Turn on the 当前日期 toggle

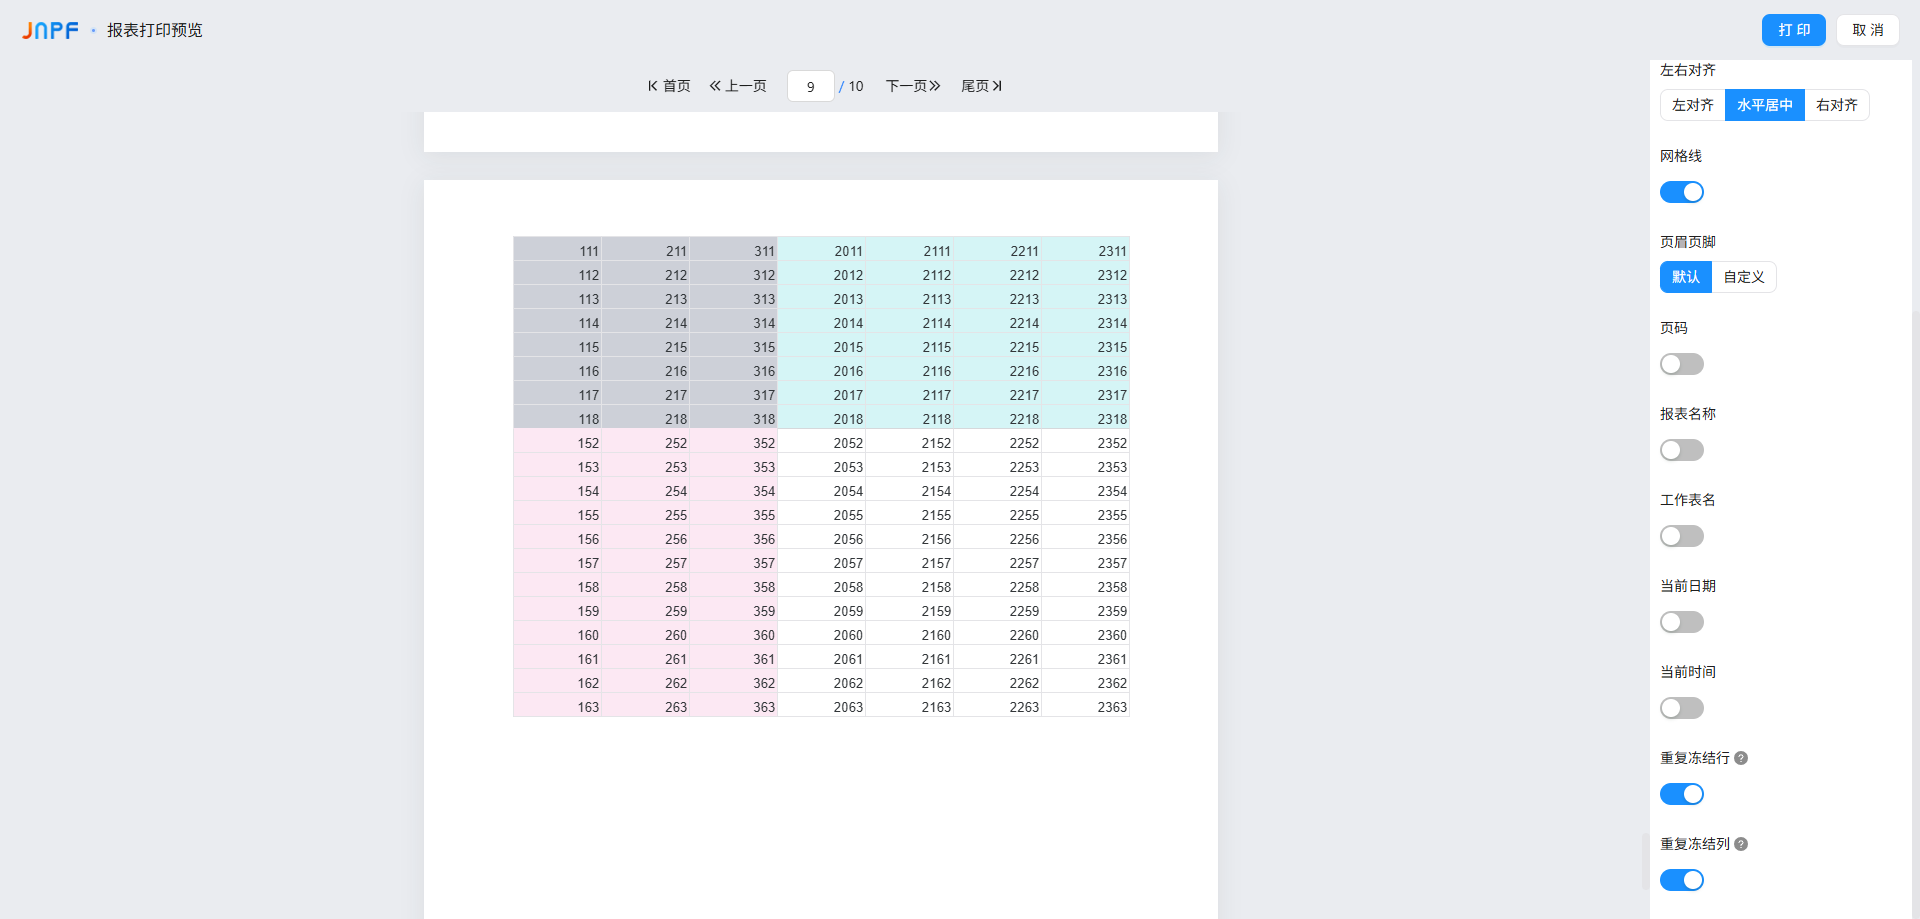click(x=1682, y=622)
